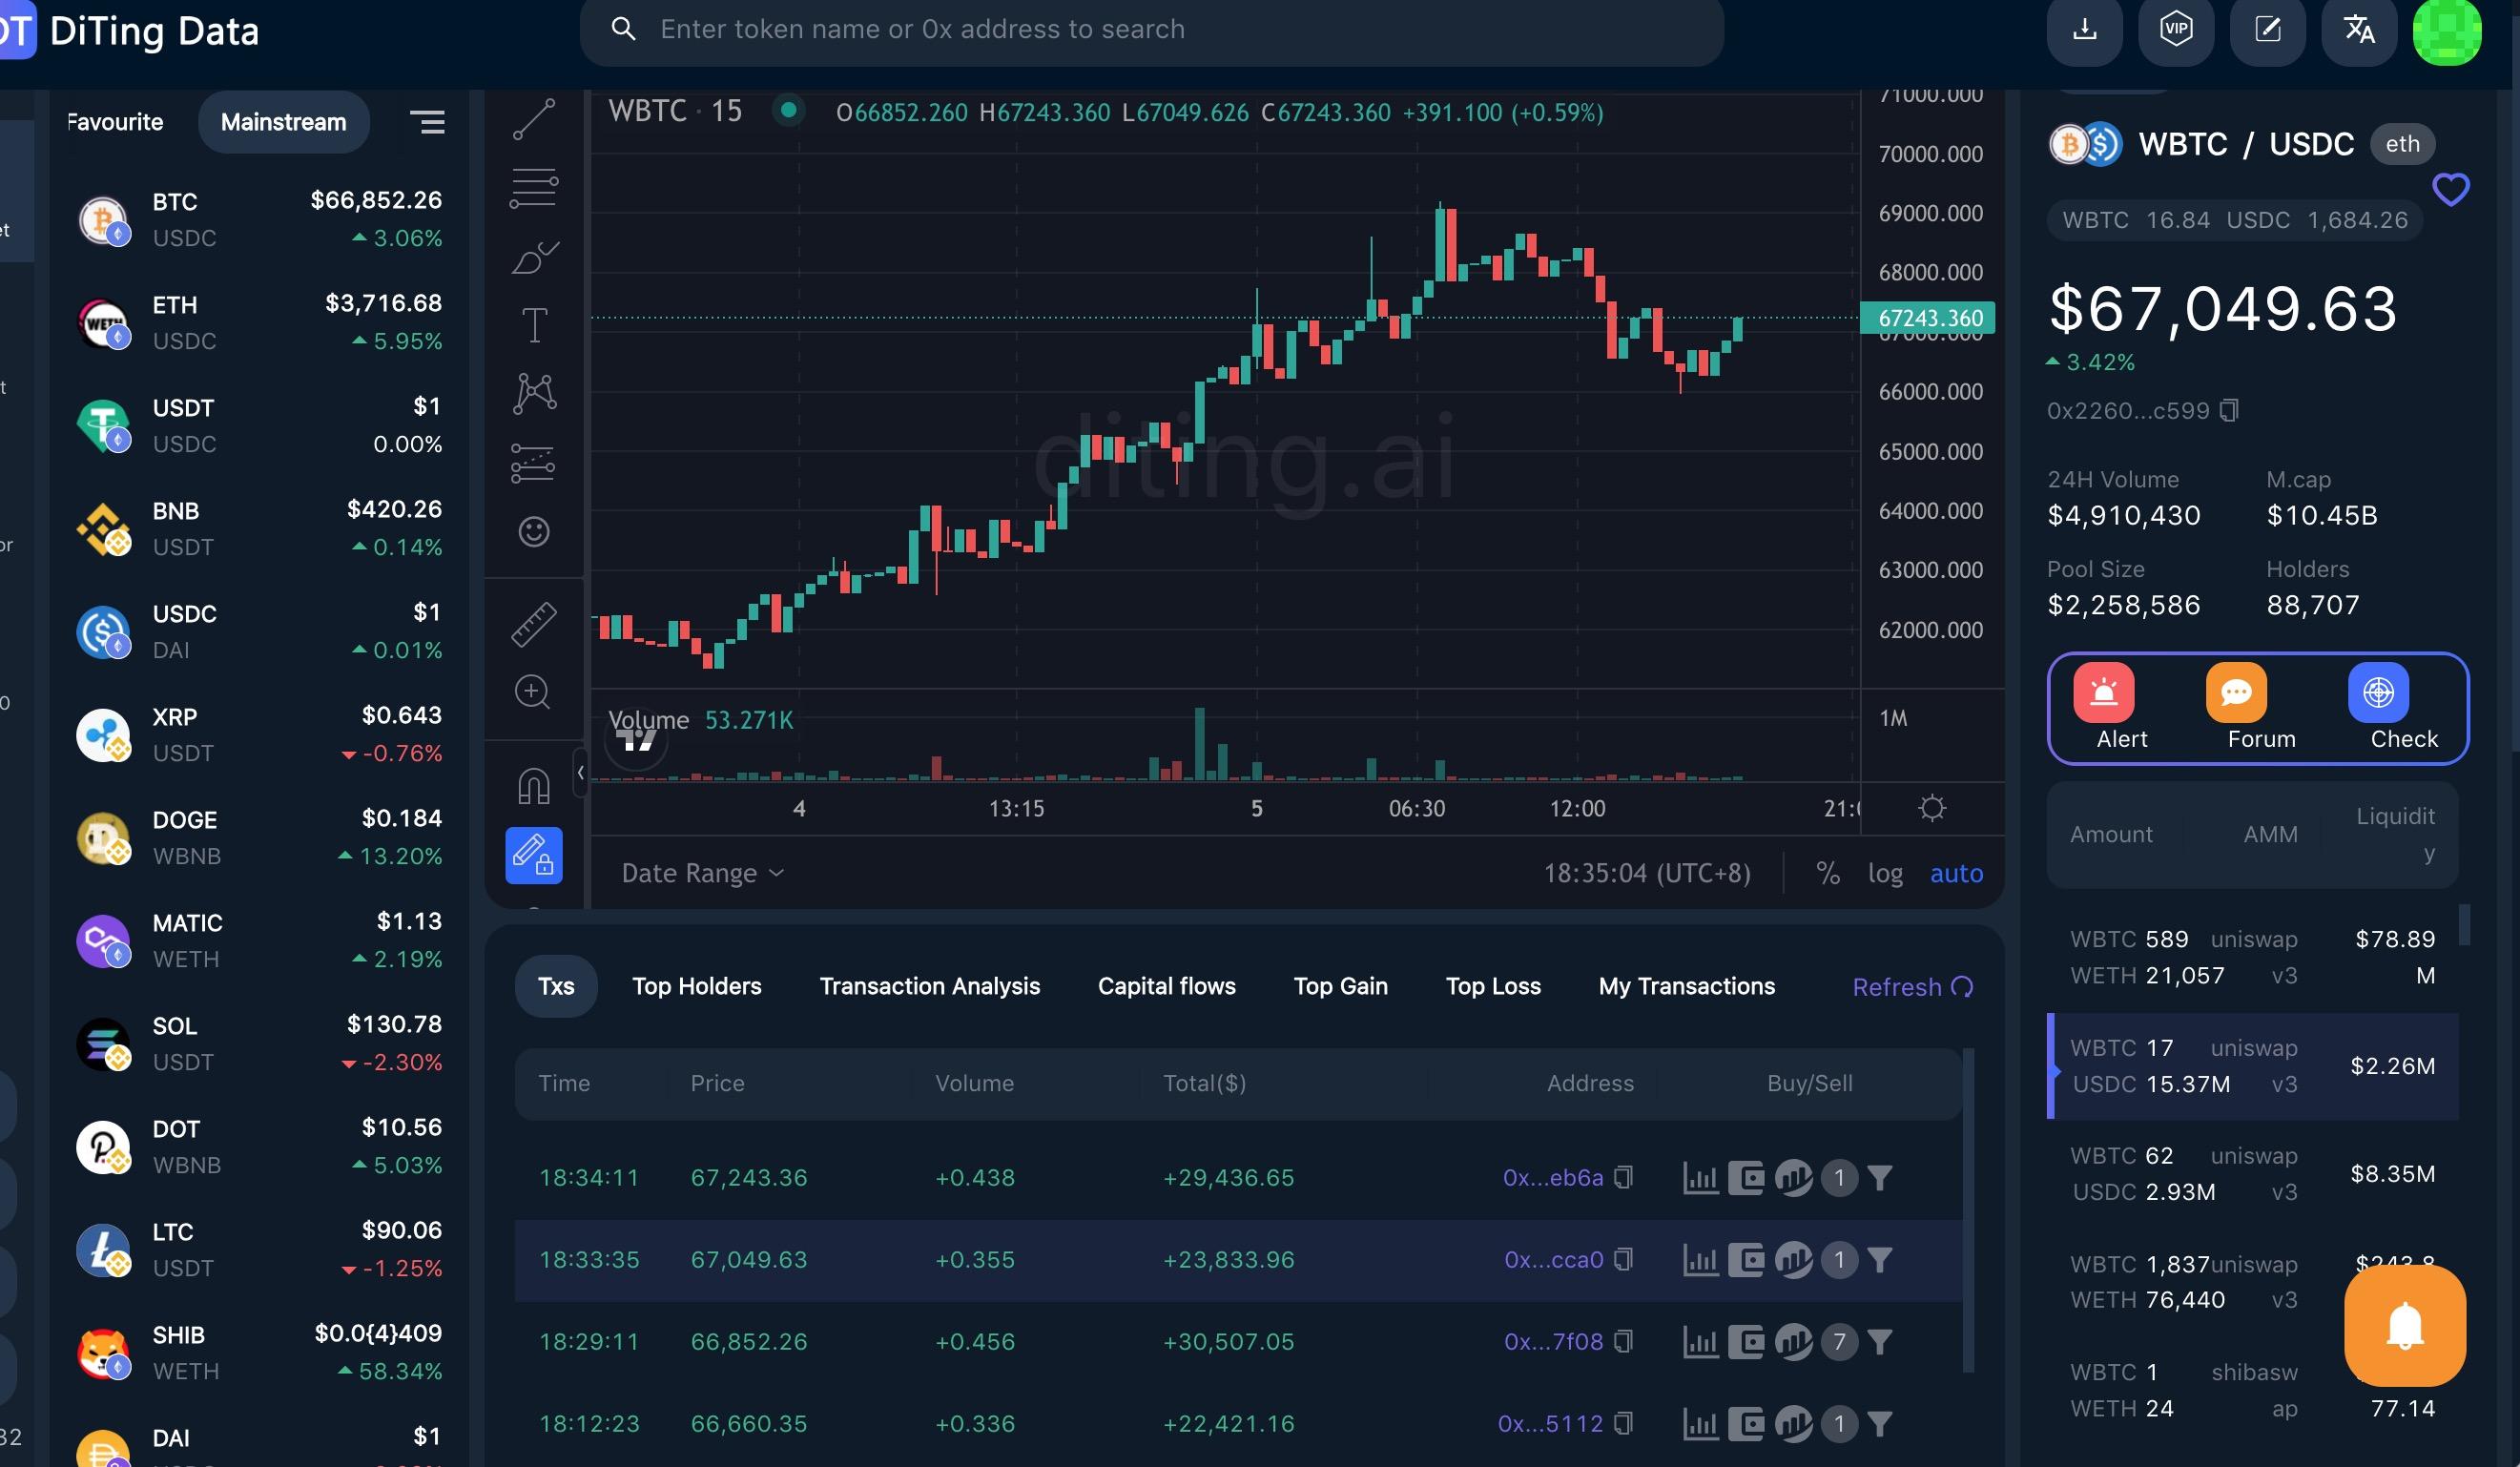
Task: Open the VIP badge icon
Action: [x=2176, y=29]
